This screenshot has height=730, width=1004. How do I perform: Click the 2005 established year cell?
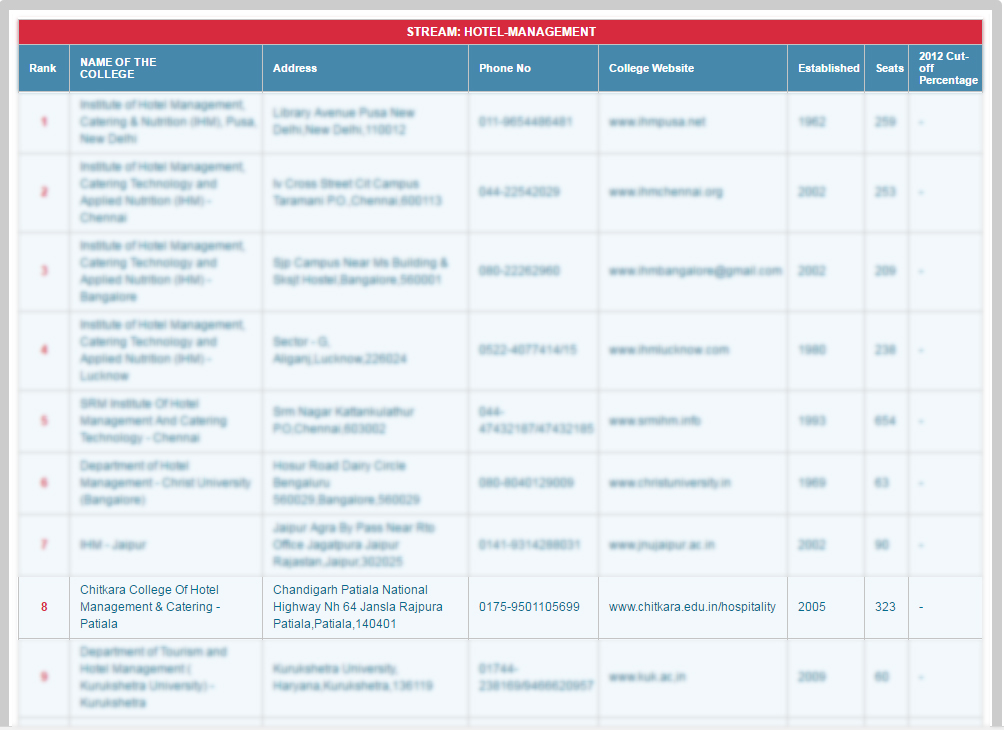(x=812, y=607)
